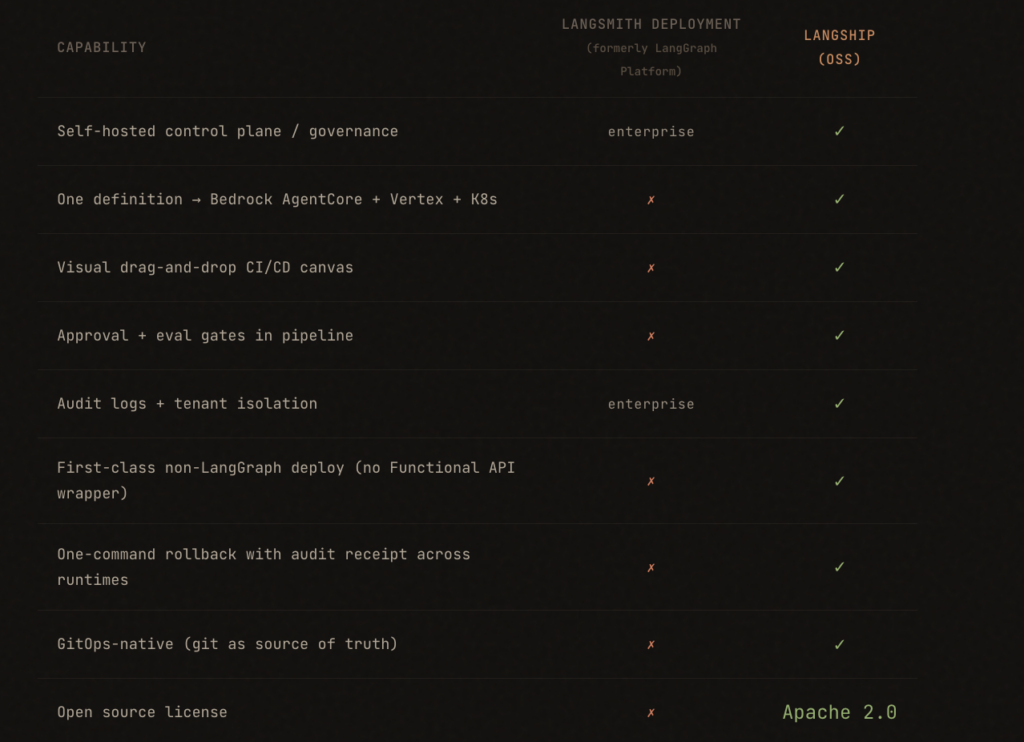
Task: Select 'Audit logs + tenant isolation' text
Action: [187, 404]
